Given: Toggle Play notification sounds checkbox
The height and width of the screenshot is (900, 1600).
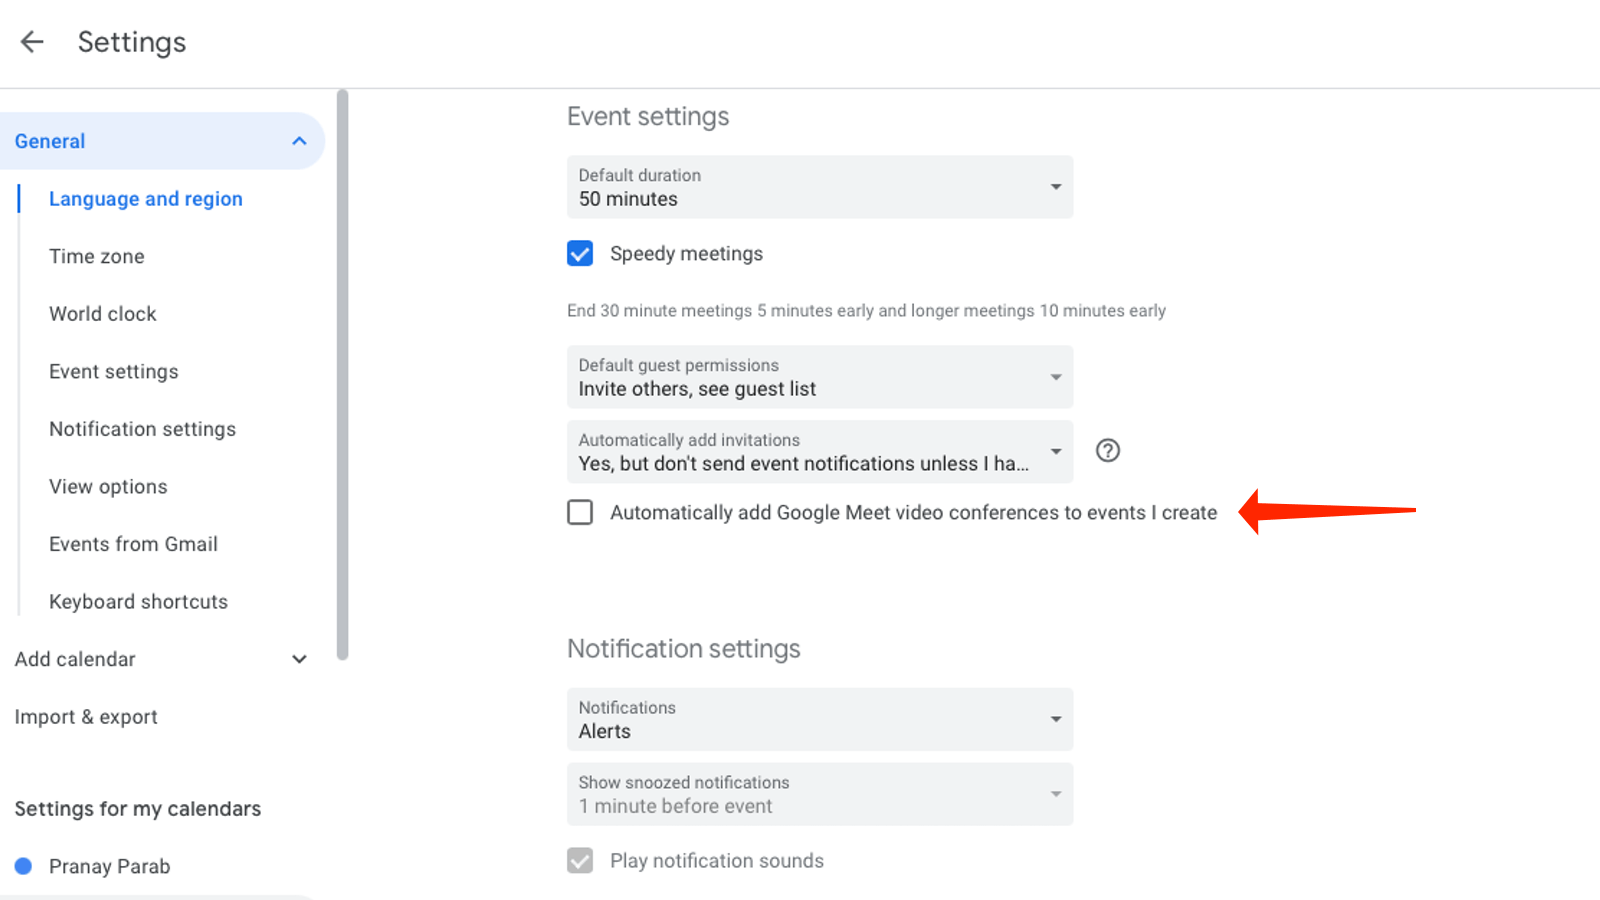Looking at the screenshot, I should tap(580, 861).
